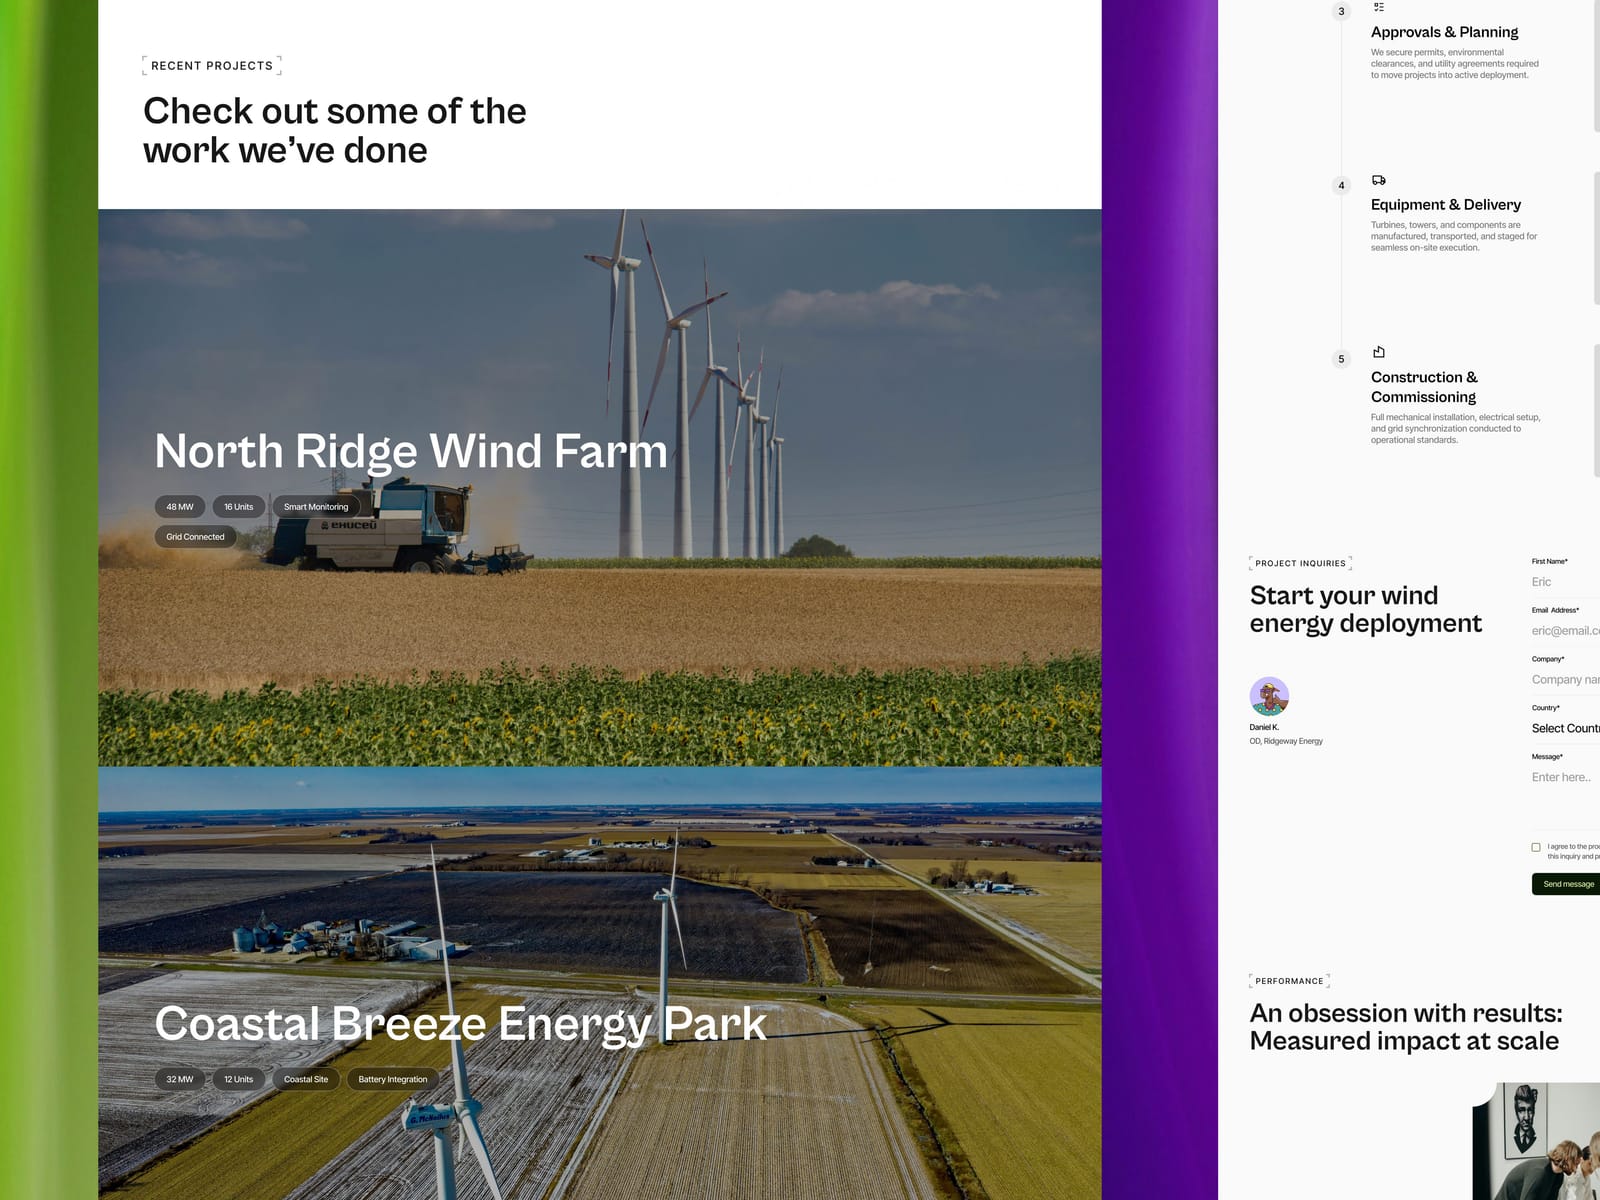Open the Select Country dropdown
Image resolution: width=1600 pixels, height=1200 pixels.
click(1565, 728)
